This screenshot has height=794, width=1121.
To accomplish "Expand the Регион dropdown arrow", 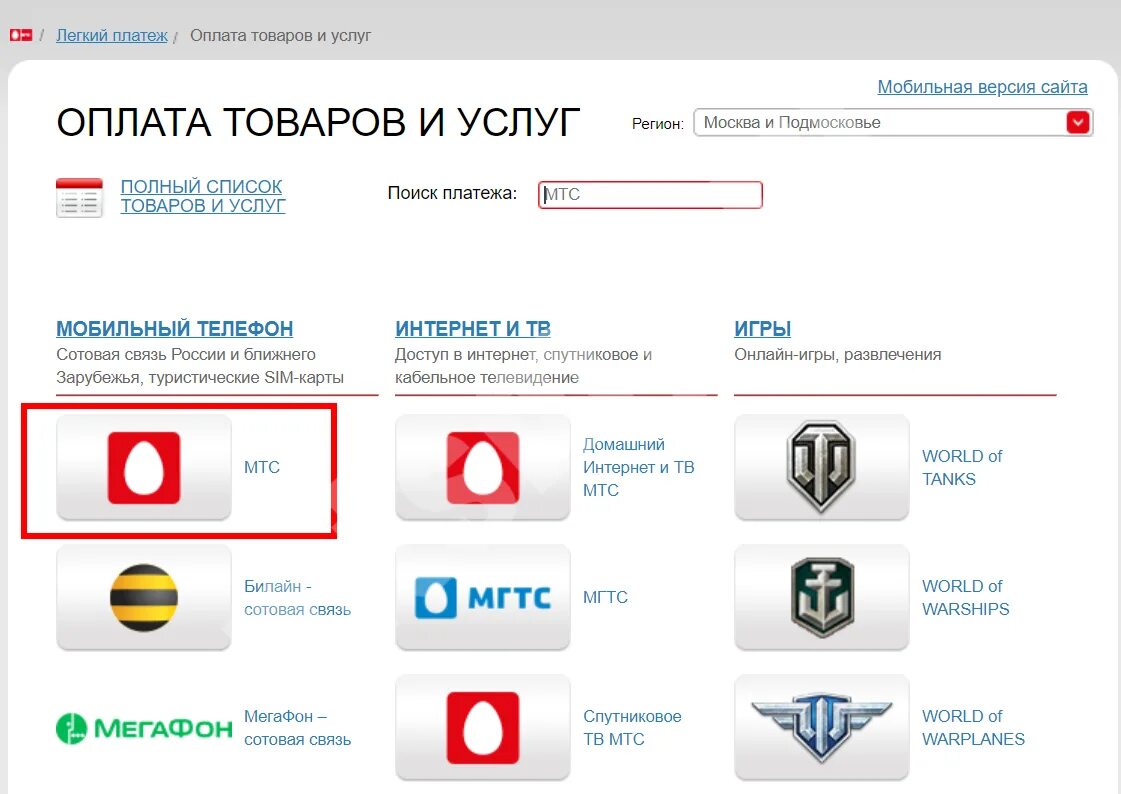I will 1077,122.
